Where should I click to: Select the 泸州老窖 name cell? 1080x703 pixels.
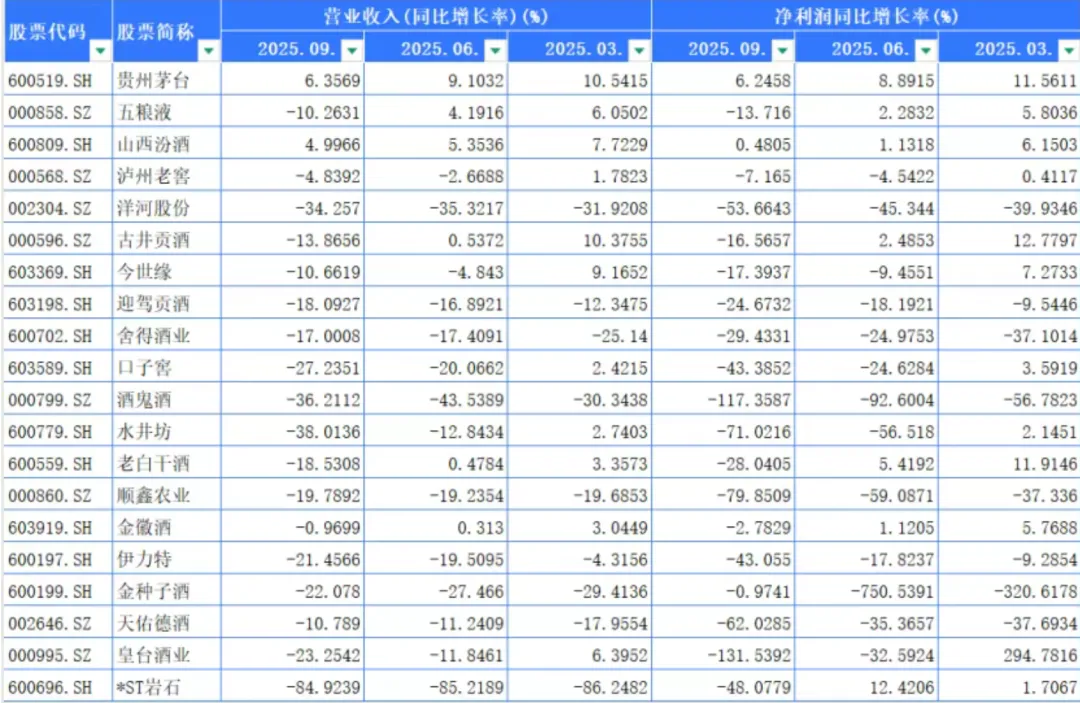(x=167, y=176)
